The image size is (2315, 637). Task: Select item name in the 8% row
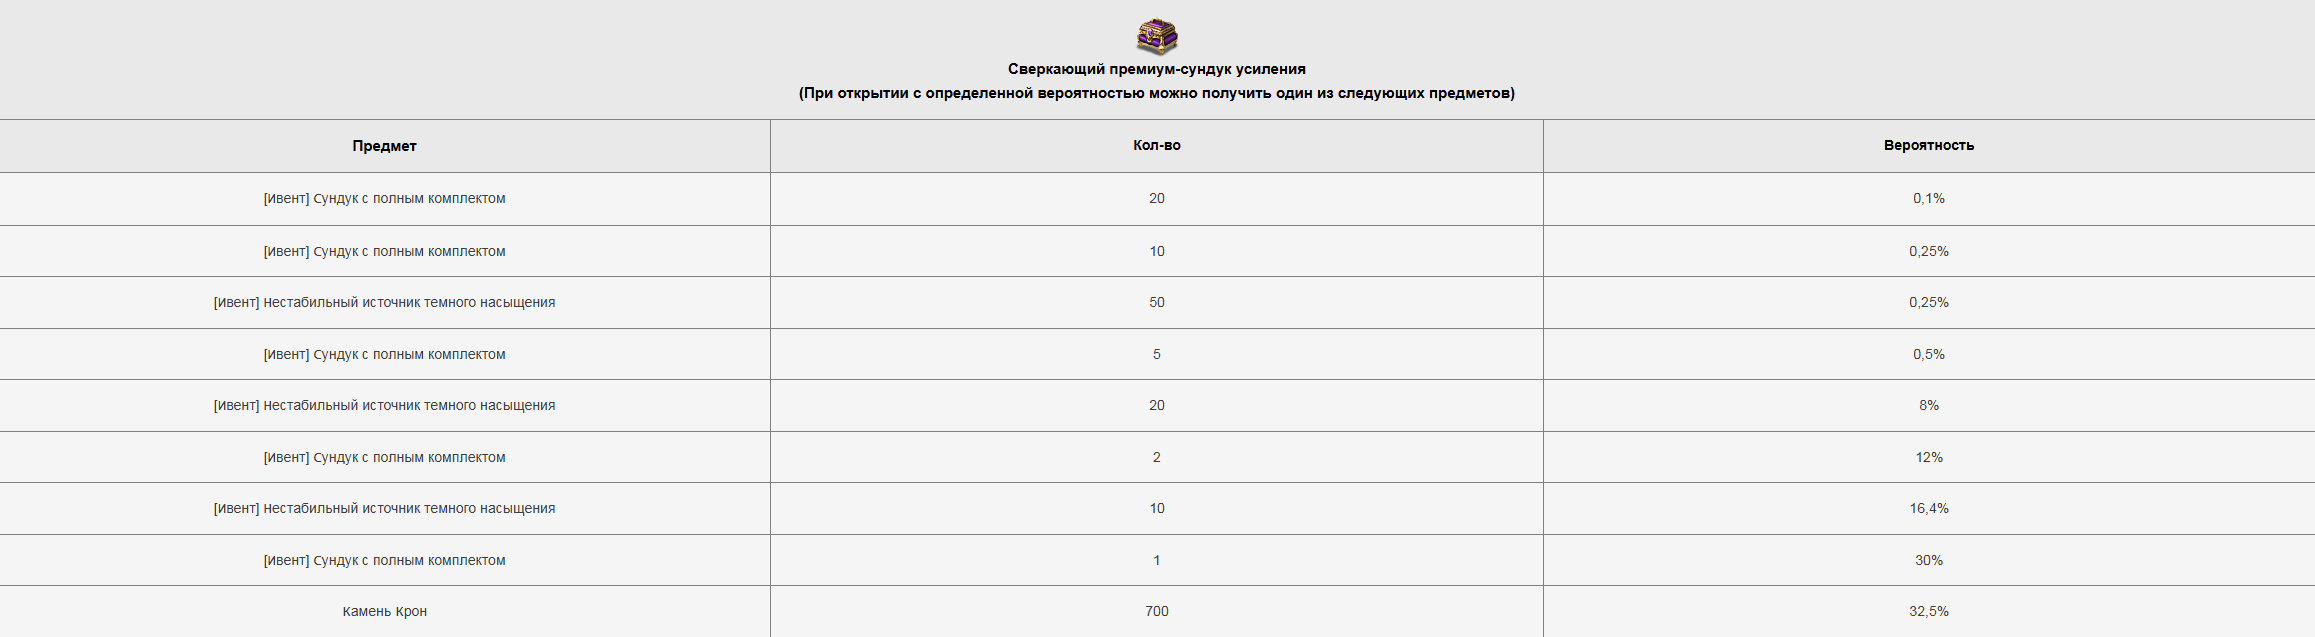click(384, 405)
